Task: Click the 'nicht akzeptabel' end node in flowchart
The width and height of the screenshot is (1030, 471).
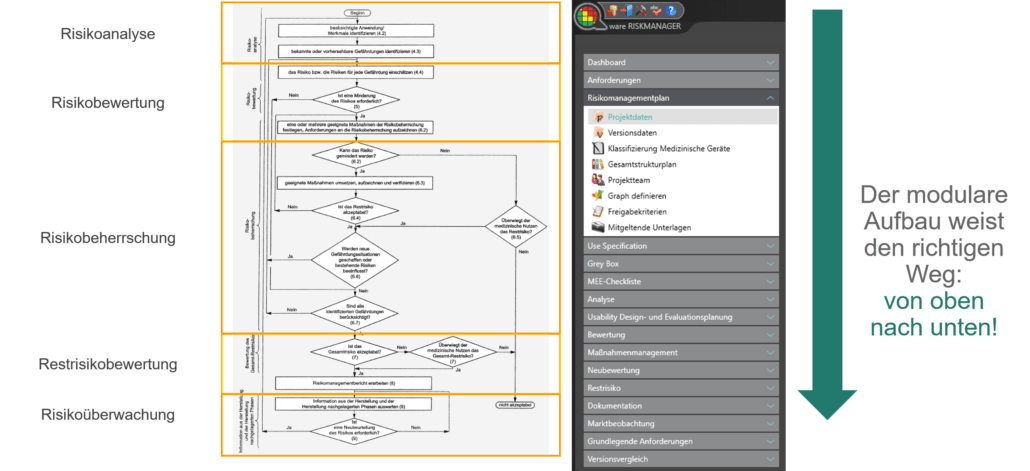Action: click(514, 405)
